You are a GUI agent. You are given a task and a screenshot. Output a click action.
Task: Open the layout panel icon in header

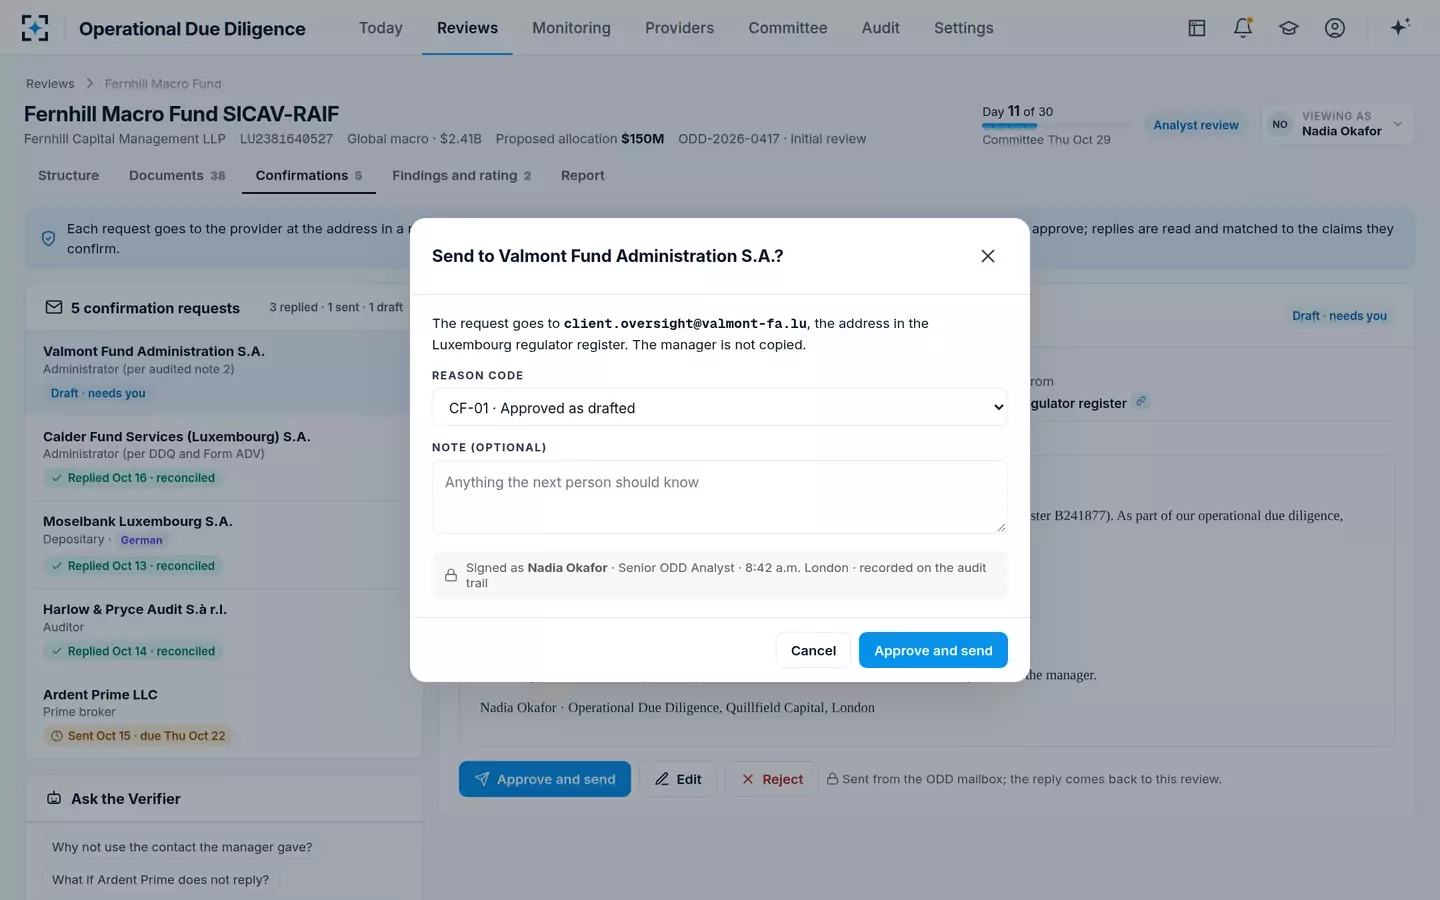(x=1197, y=28)
